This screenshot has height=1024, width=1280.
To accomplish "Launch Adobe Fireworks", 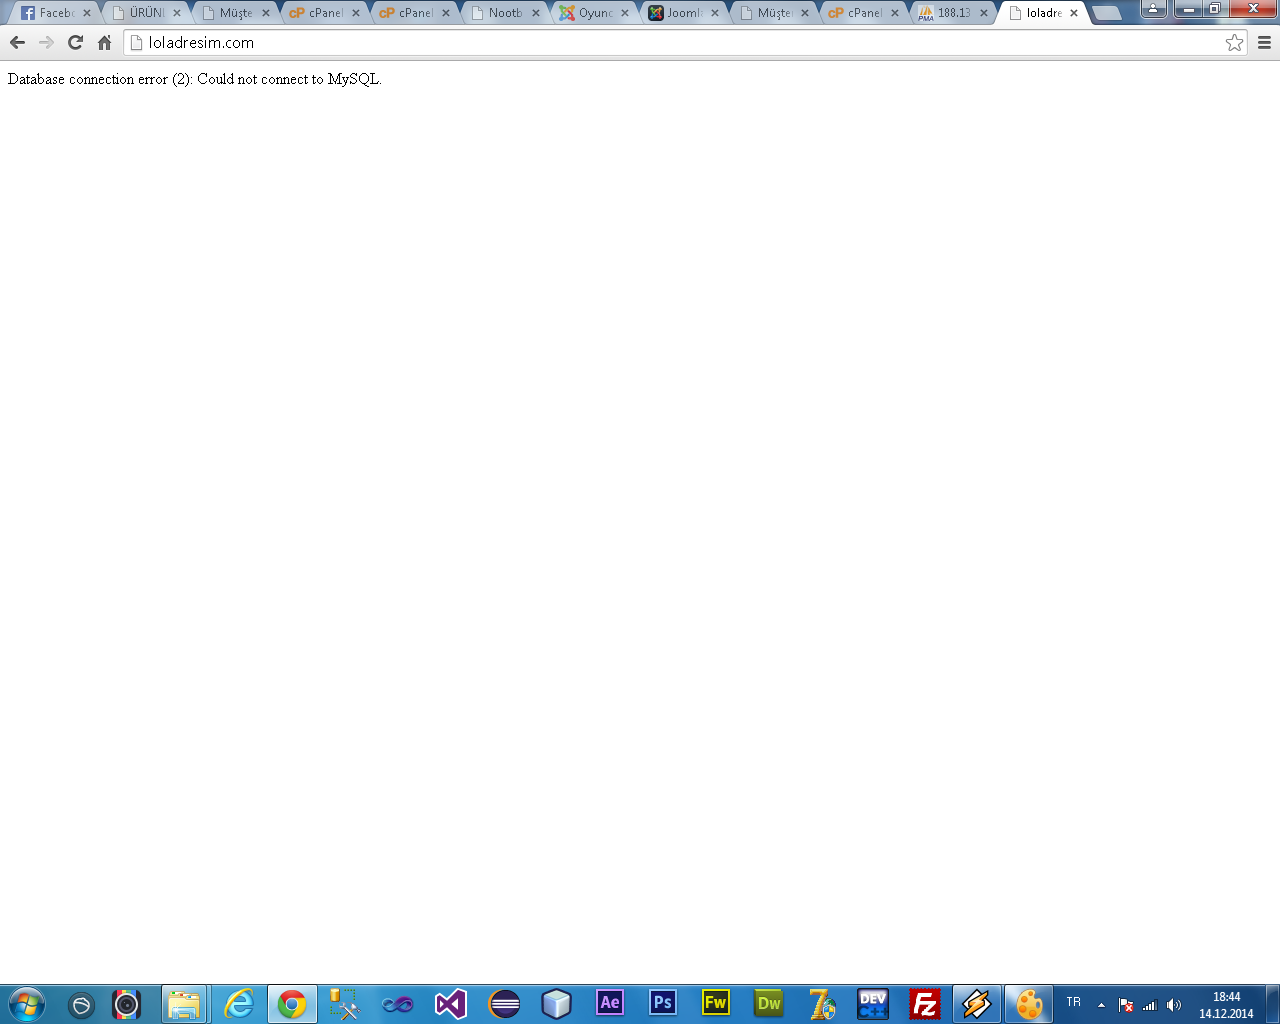I will pos(716,1003).
